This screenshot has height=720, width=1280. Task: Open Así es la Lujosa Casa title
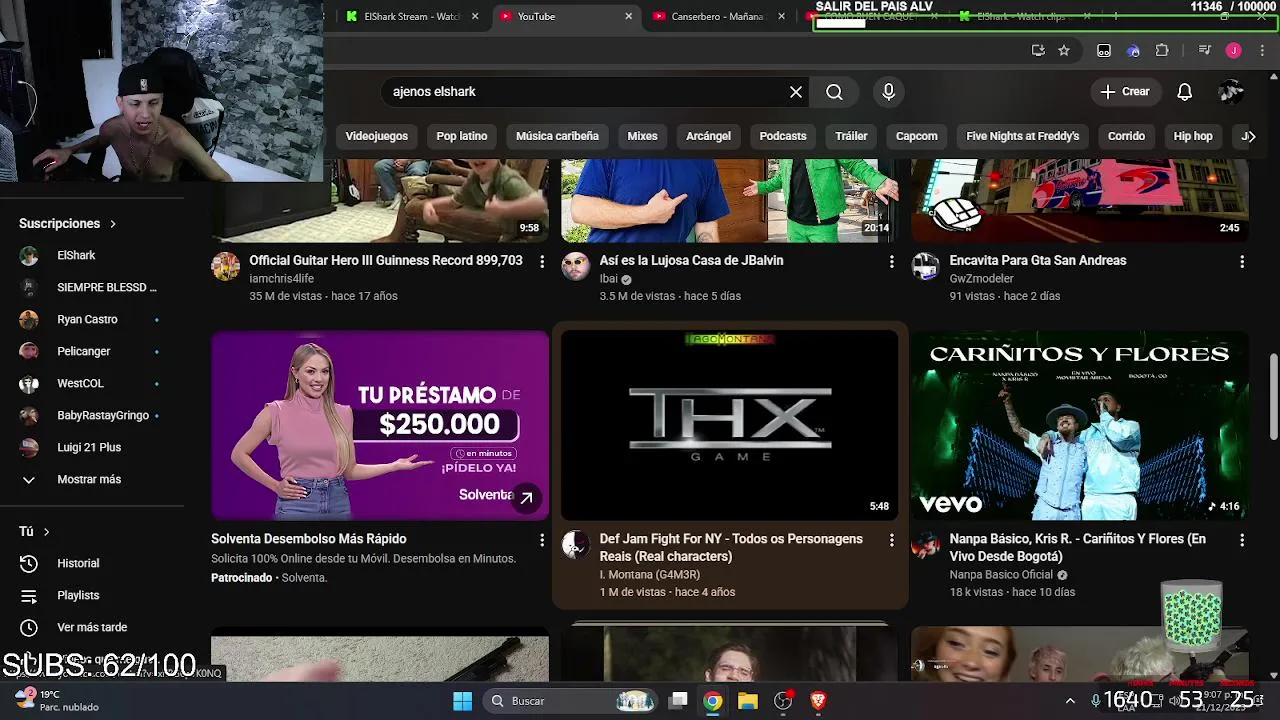(691, 261)
